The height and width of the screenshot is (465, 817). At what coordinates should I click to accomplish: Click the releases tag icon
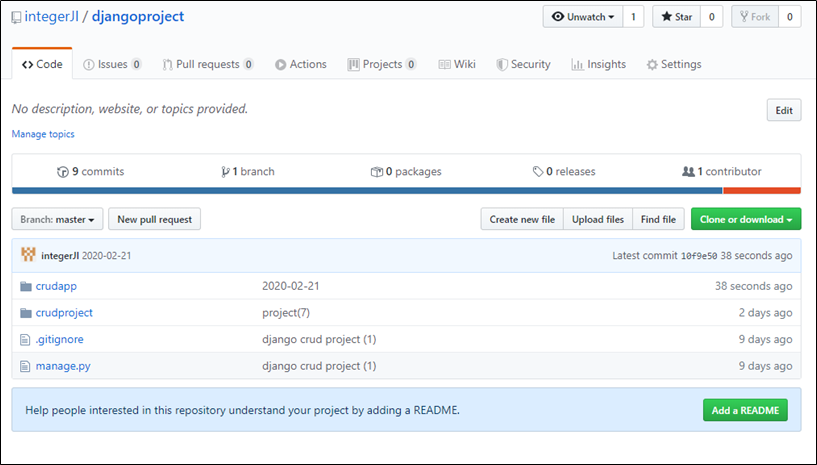pos(538,172)
